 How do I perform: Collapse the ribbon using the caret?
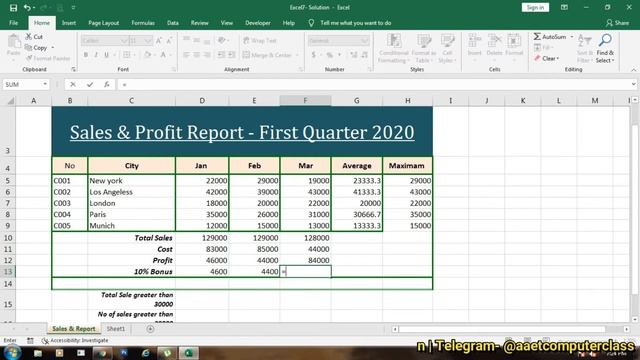[x=633, y=70]
